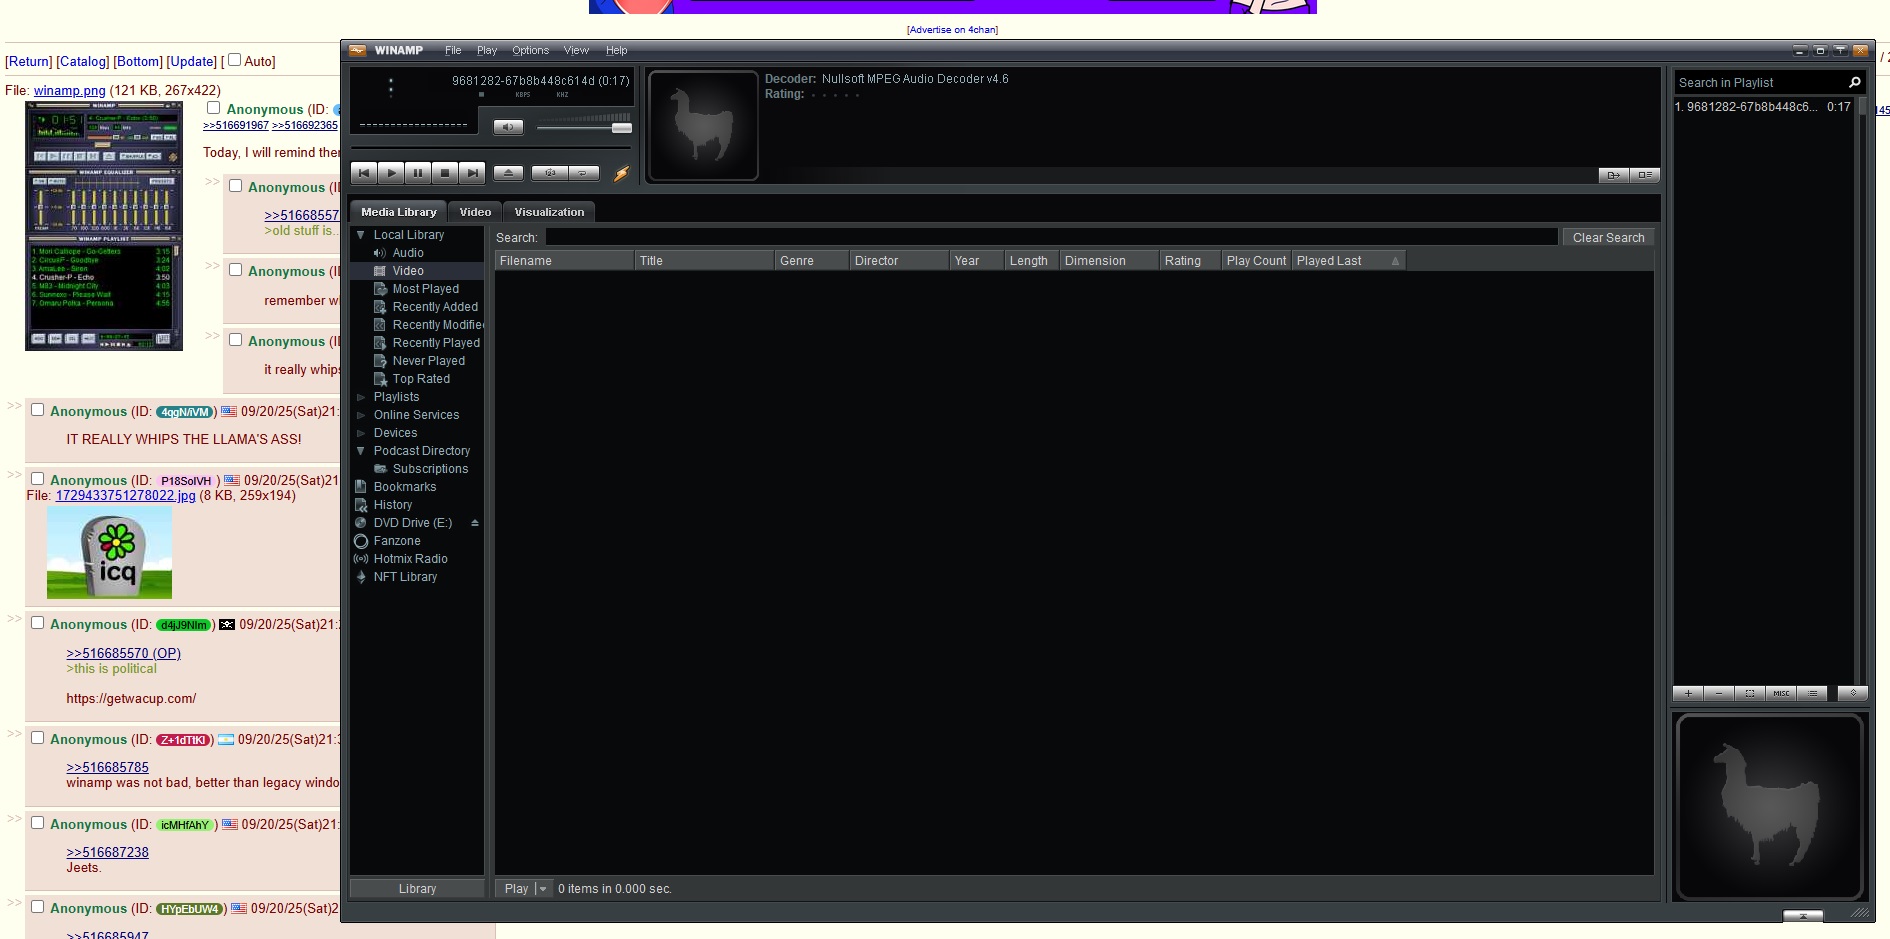1890x939 pixels.
Task: Collapse the Podcast Directory node
Action: click(361, 451)
